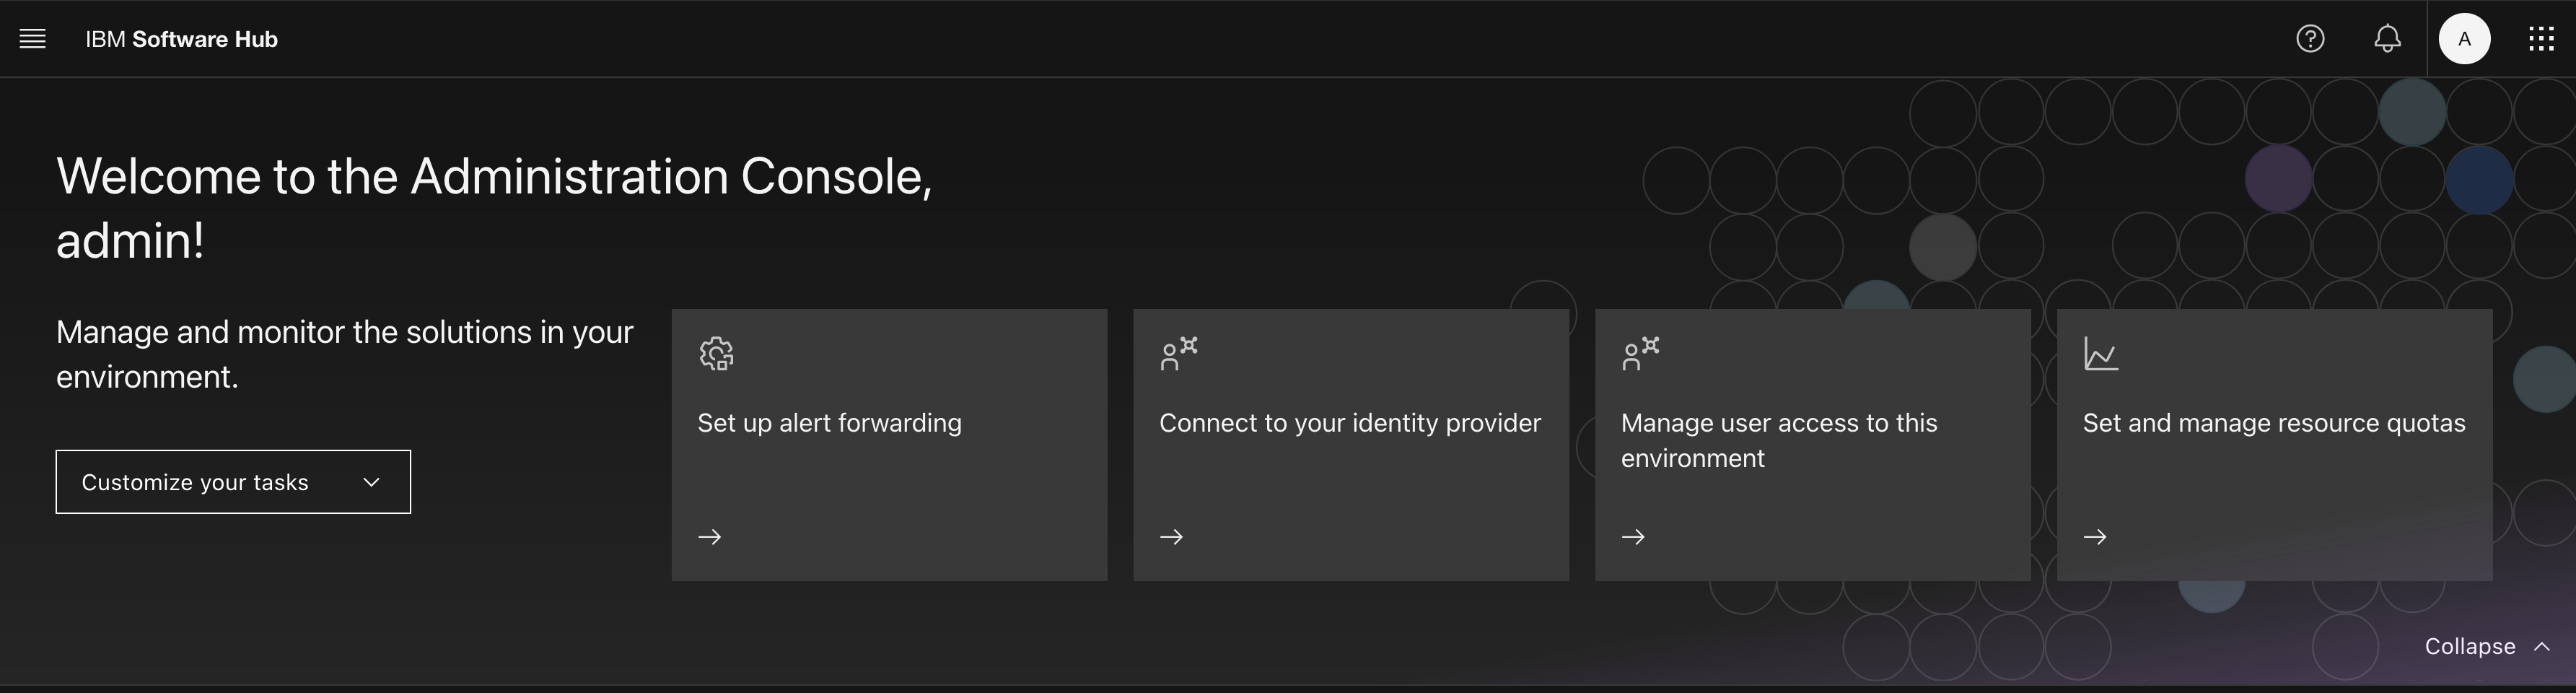Open Connect to your identity provider
This screenshot has width=2576, height=693.
1350,423
